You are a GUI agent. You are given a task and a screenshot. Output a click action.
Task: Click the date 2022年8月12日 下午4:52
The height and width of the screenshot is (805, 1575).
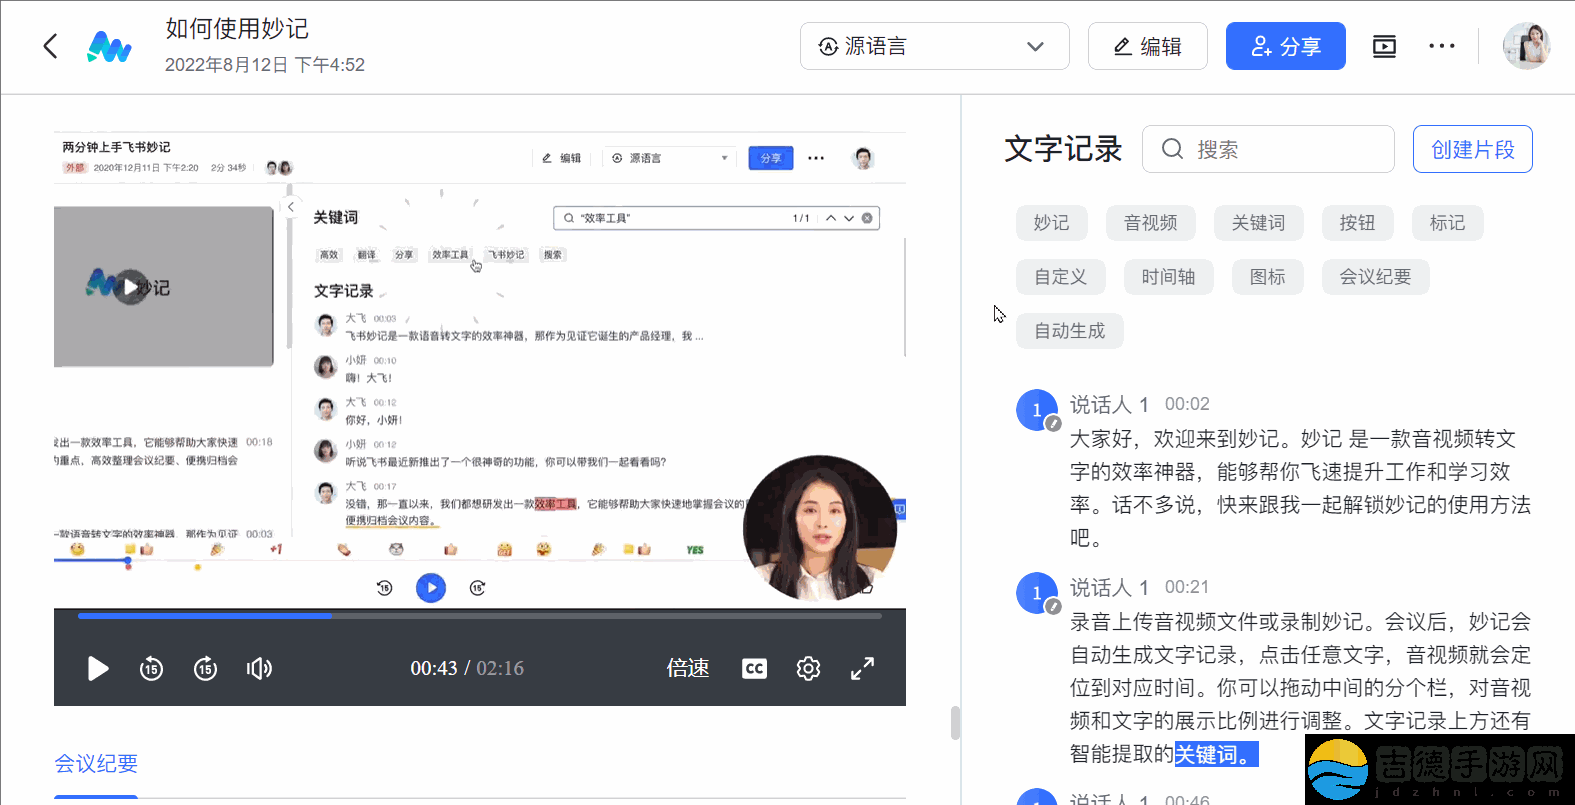pyautogui.click(x=265, y=65)
